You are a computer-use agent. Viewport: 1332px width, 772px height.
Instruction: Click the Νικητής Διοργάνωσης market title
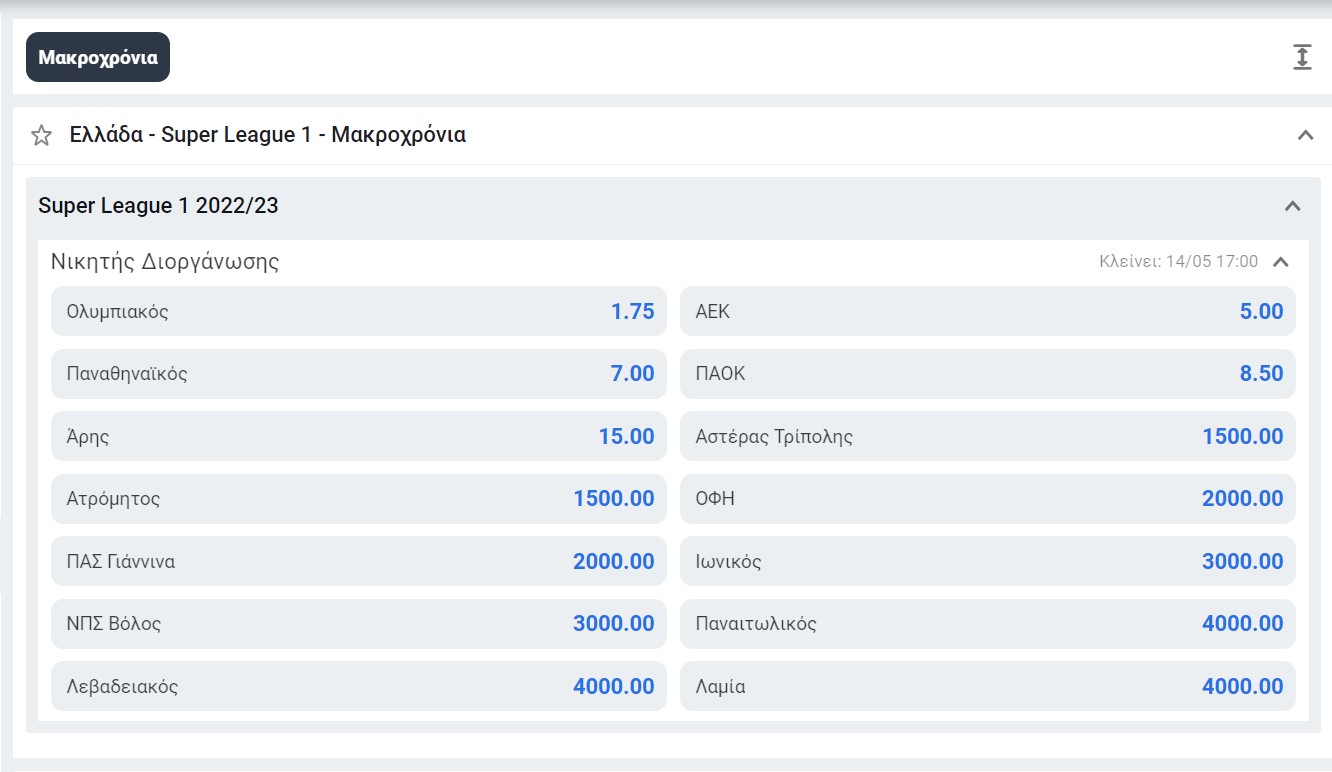coord(165,262)
